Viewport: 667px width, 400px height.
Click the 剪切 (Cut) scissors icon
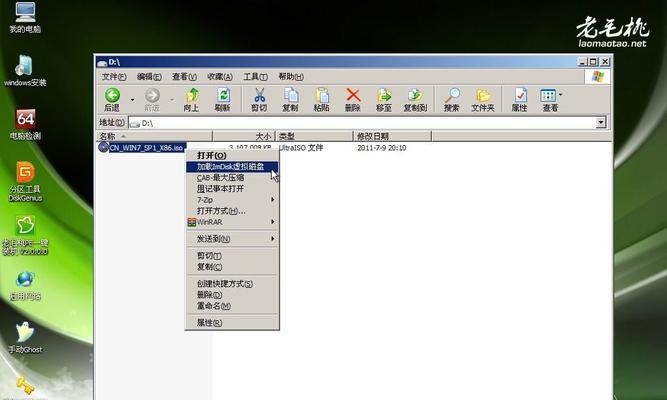tap(259, 95)
